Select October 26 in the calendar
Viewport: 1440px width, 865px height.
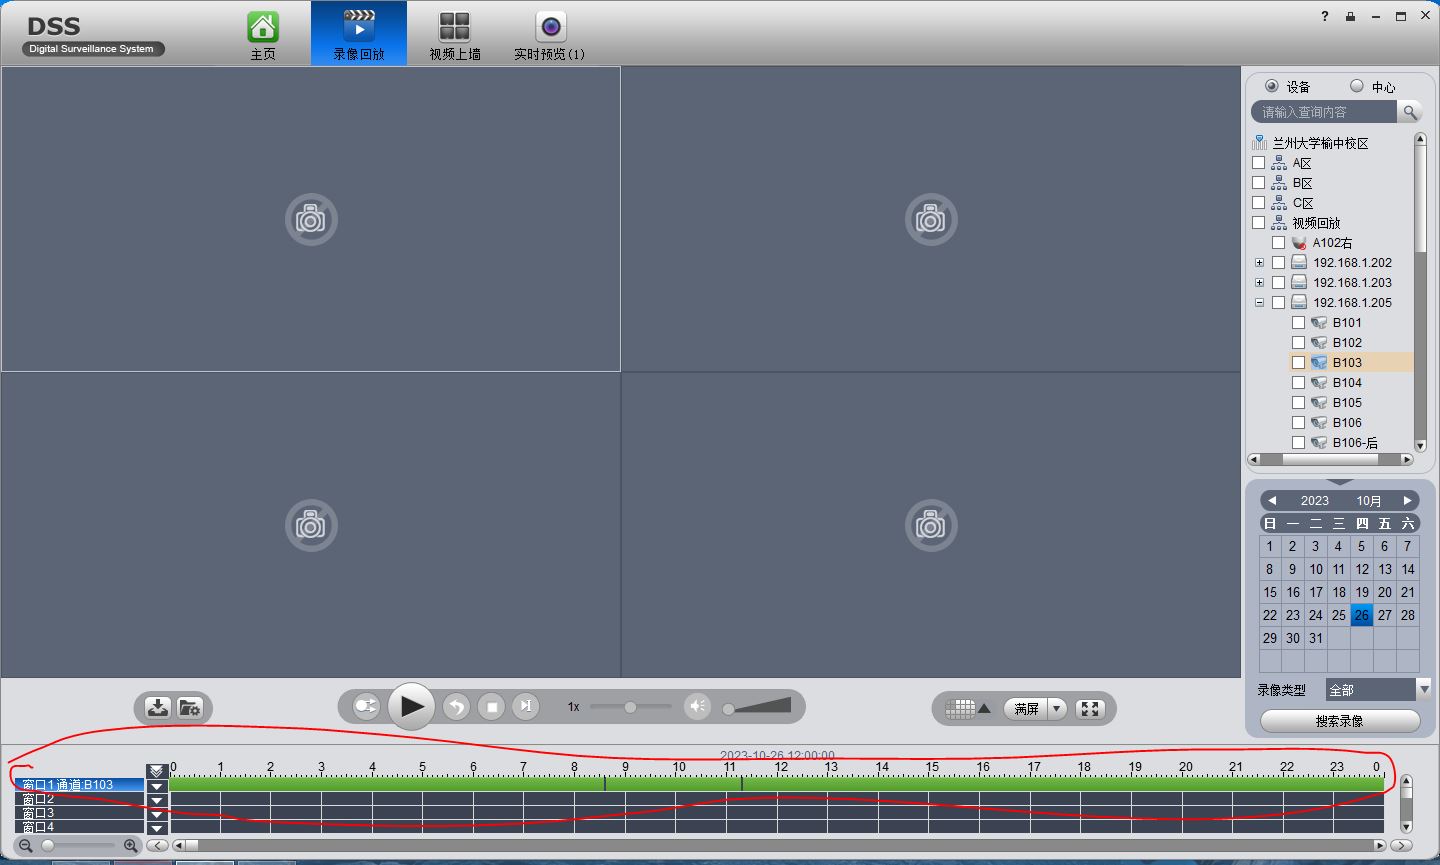tap(1362, 615)
